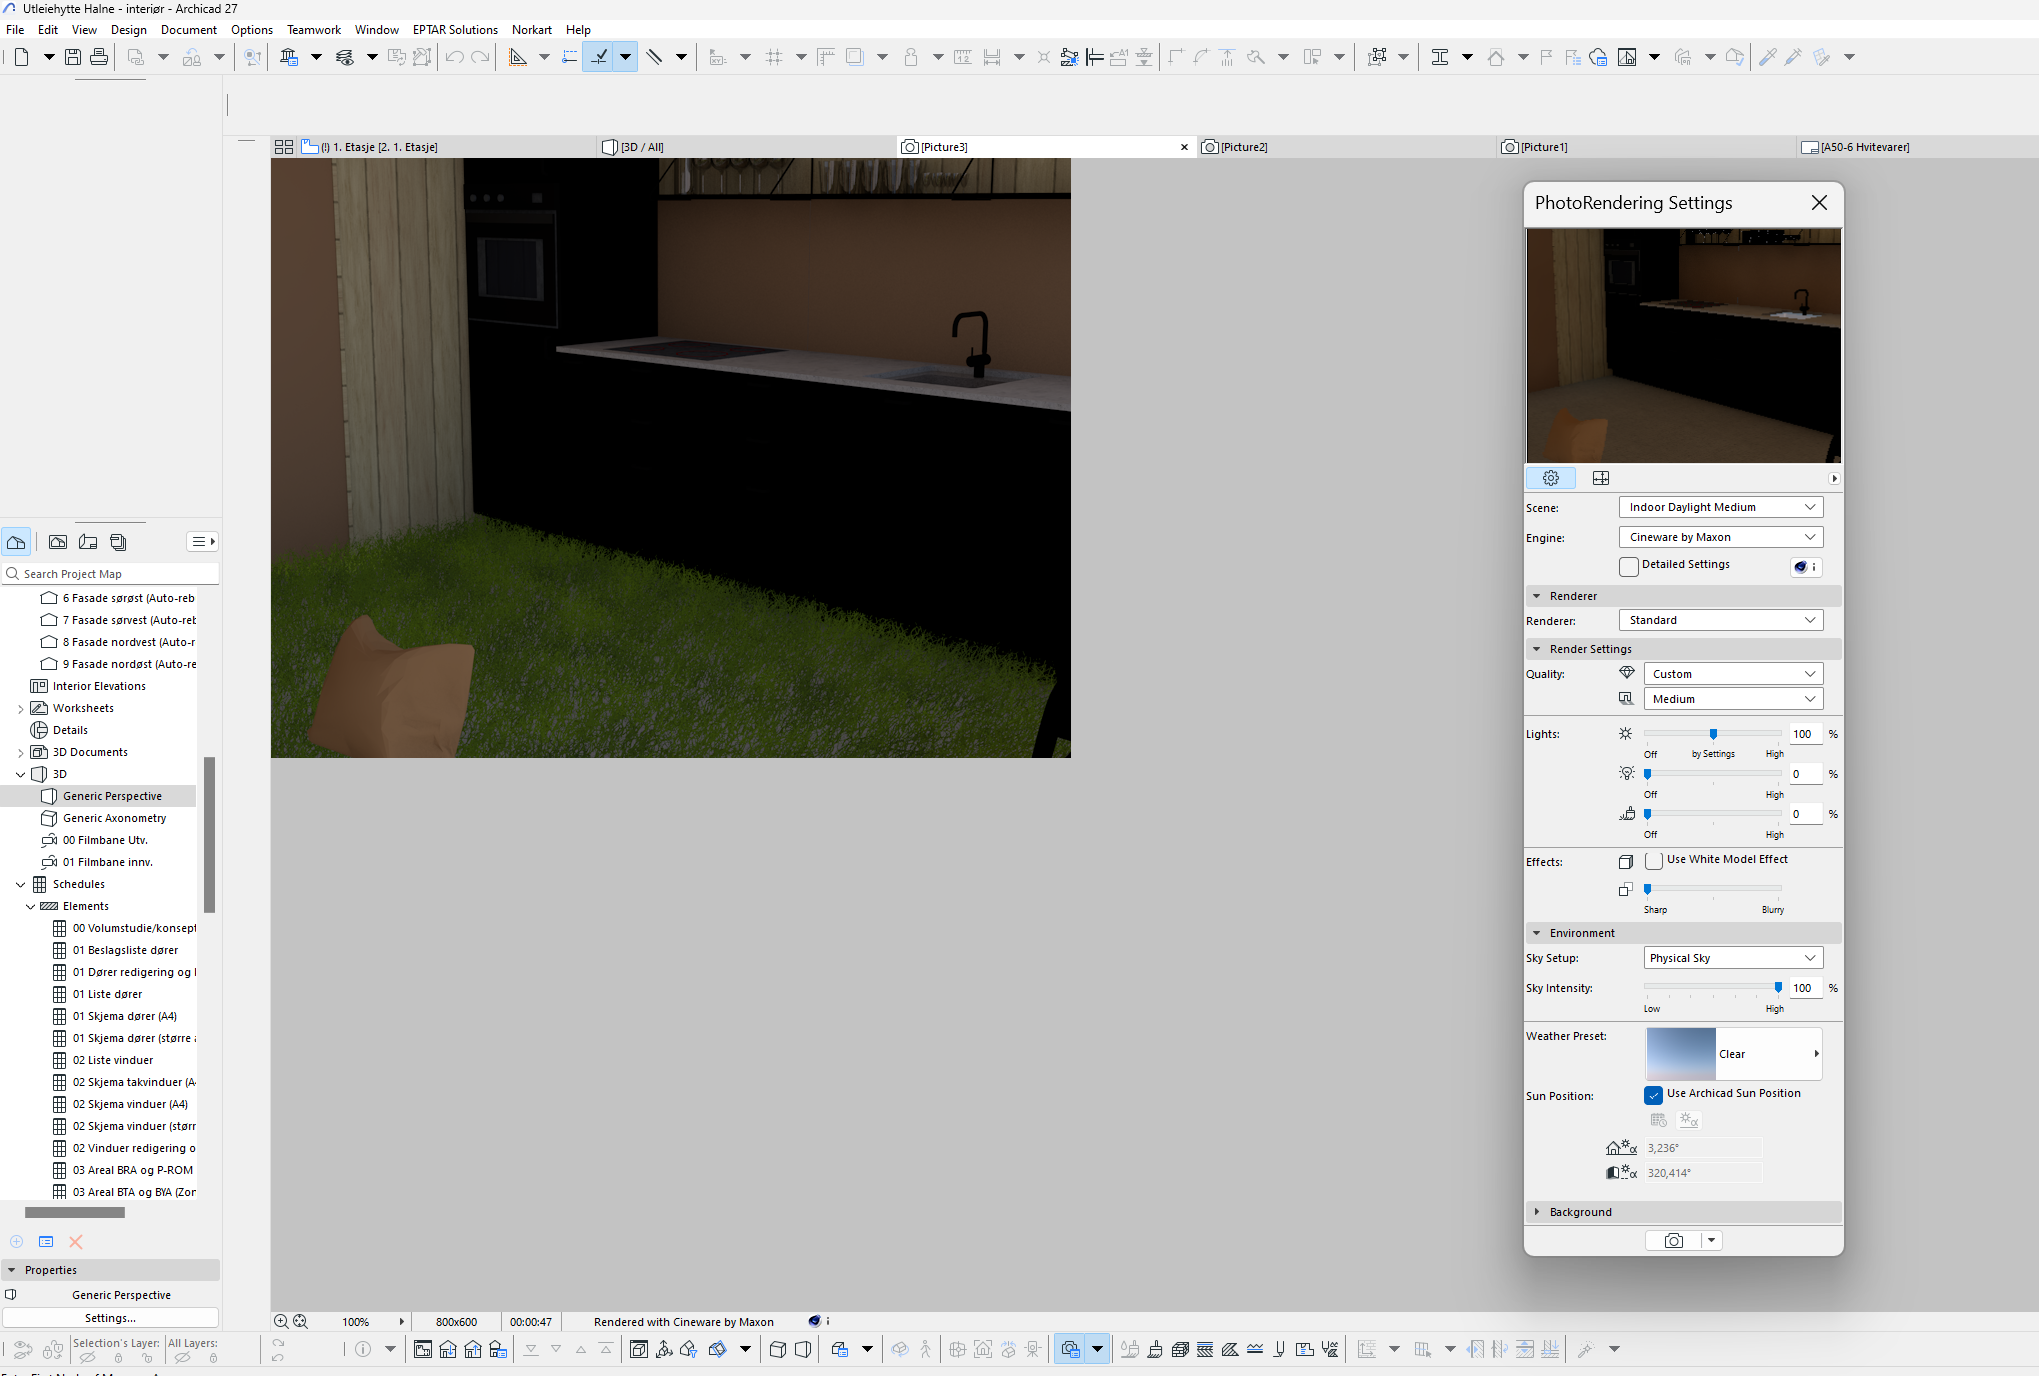The height and width of the screenshot is (1376, 2039).
Task: Switch to the Picture2 tab
Action: click(1243, 147)
